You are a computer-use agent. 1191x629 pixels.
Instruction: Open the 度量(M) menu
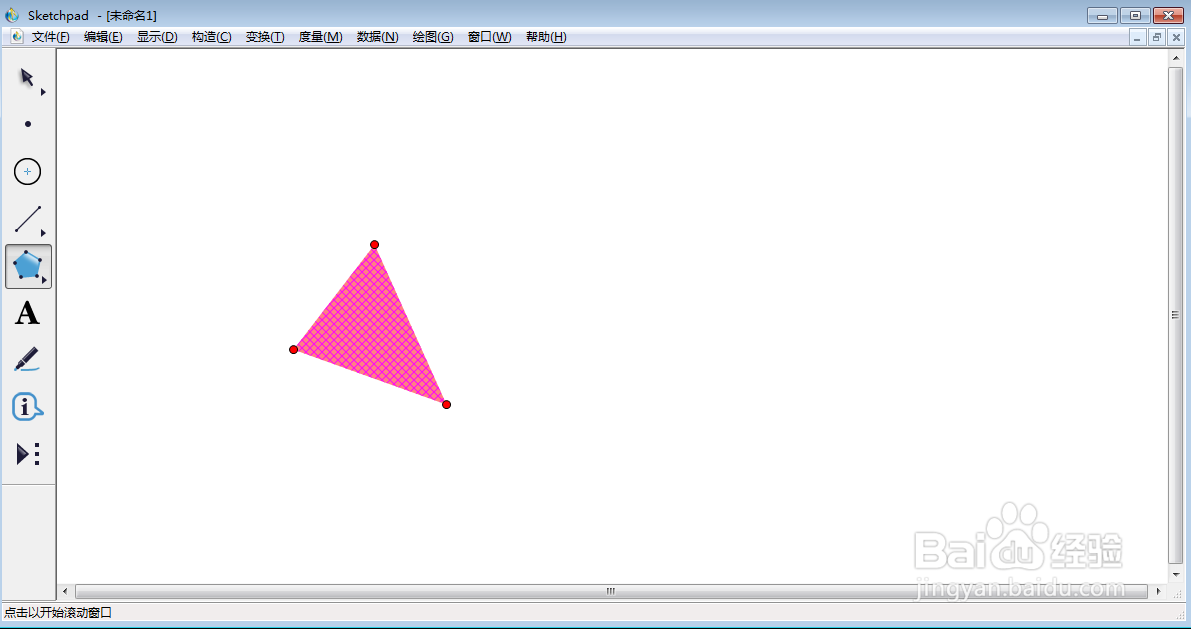point(320,36)
